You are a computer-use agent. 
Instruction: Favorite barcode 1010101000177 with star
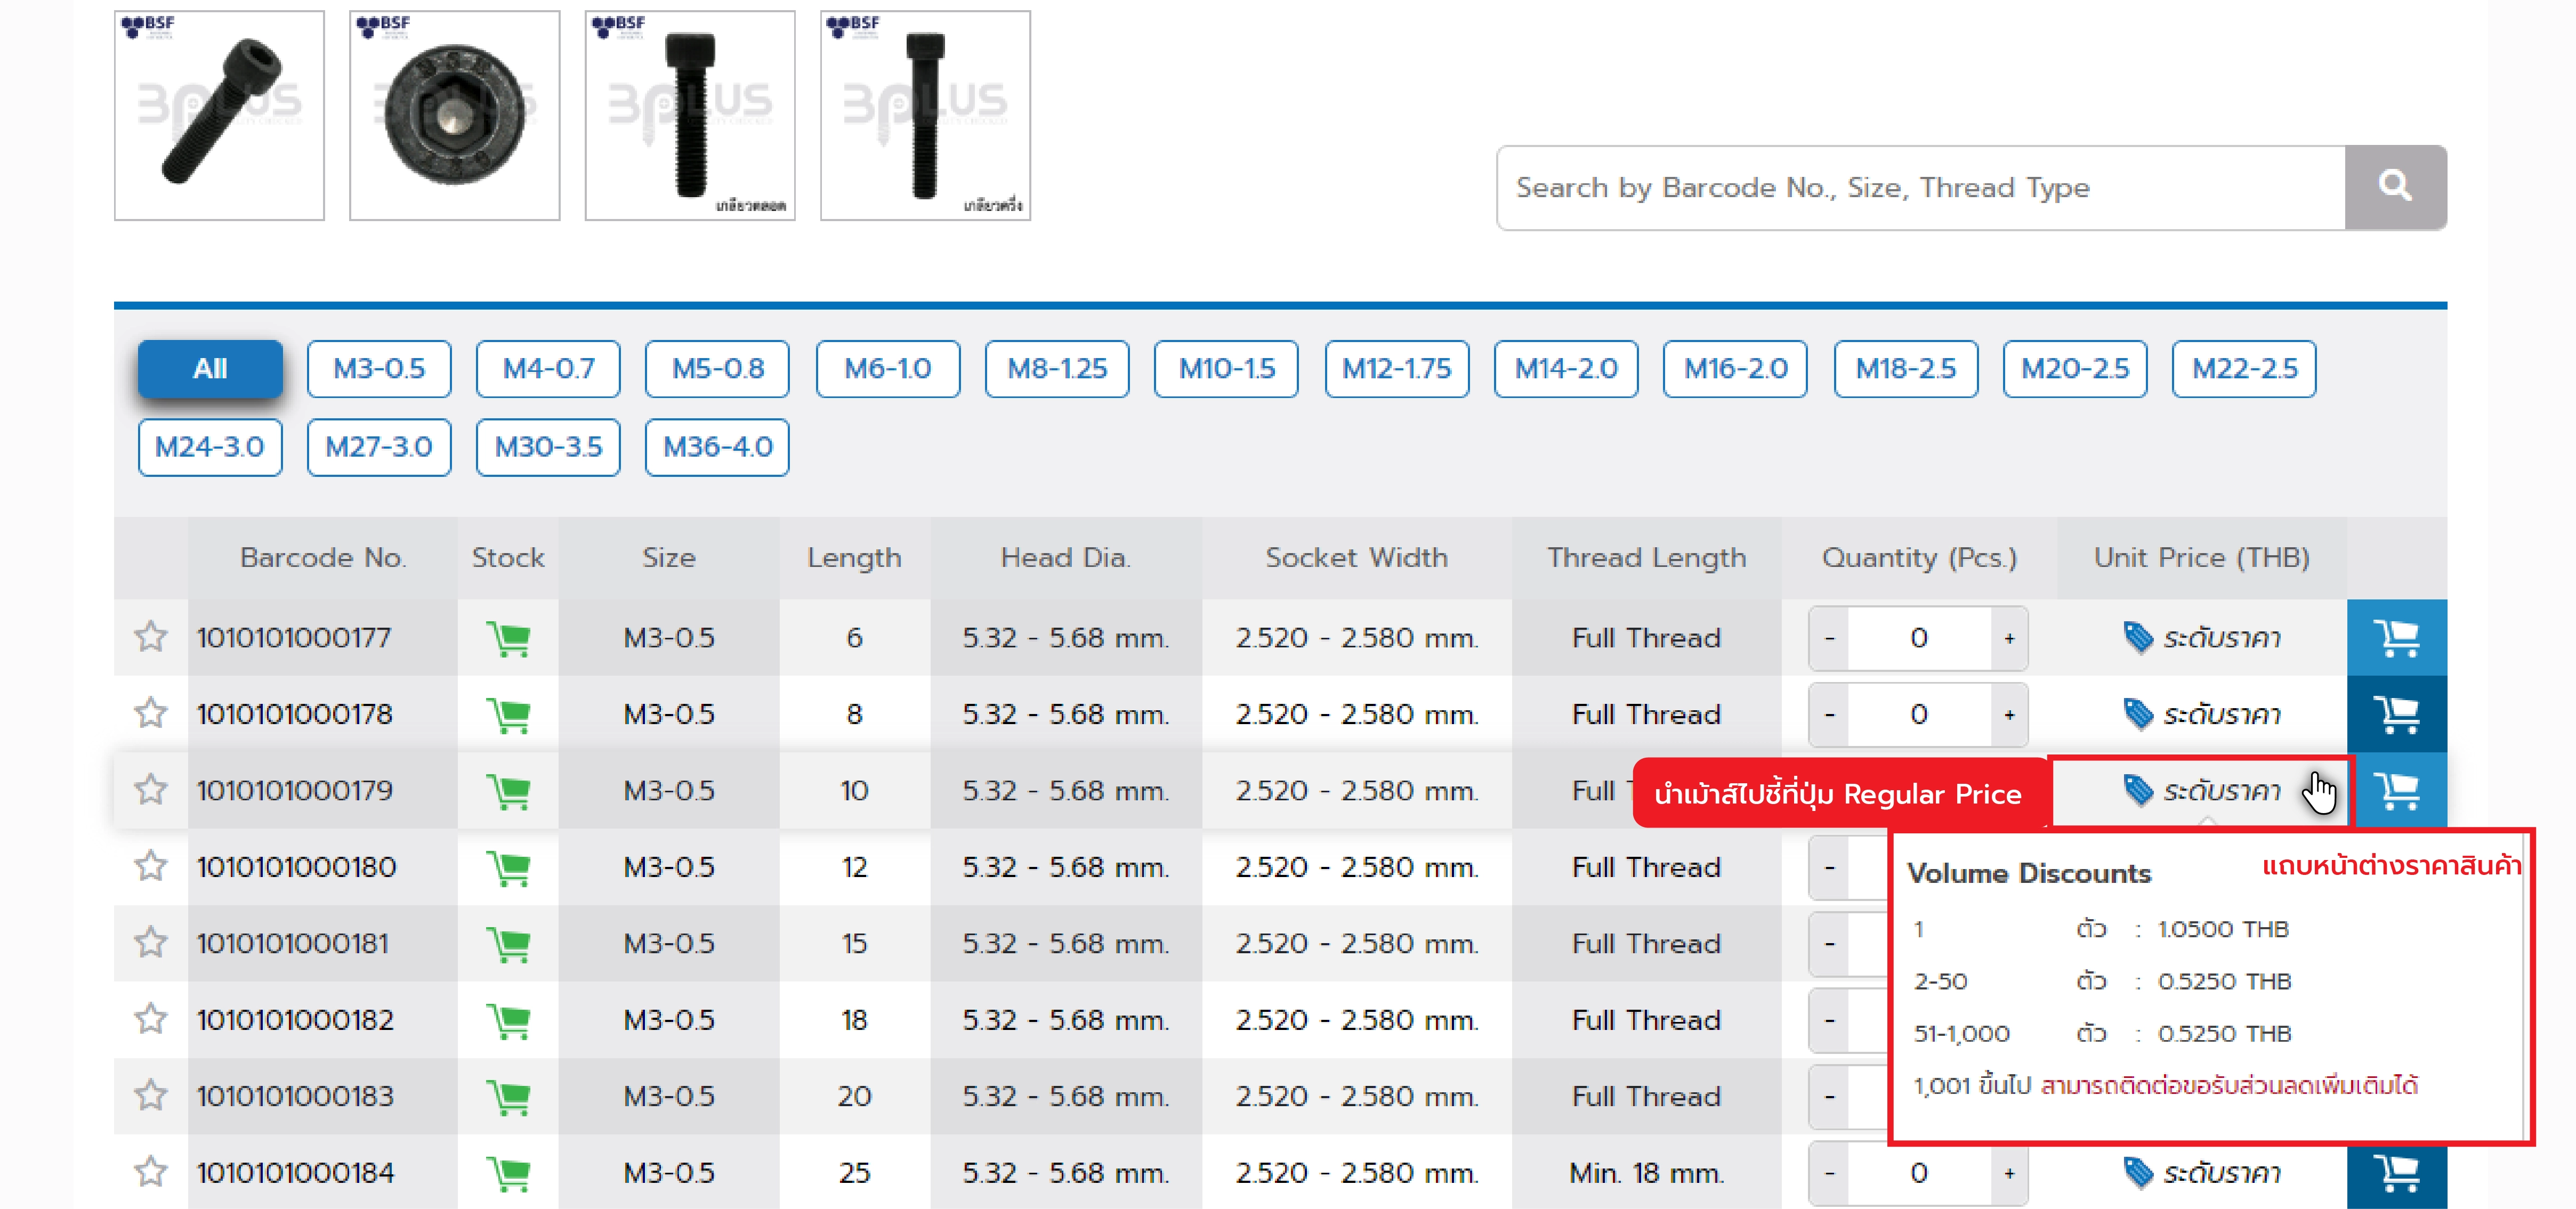[151, 636]
